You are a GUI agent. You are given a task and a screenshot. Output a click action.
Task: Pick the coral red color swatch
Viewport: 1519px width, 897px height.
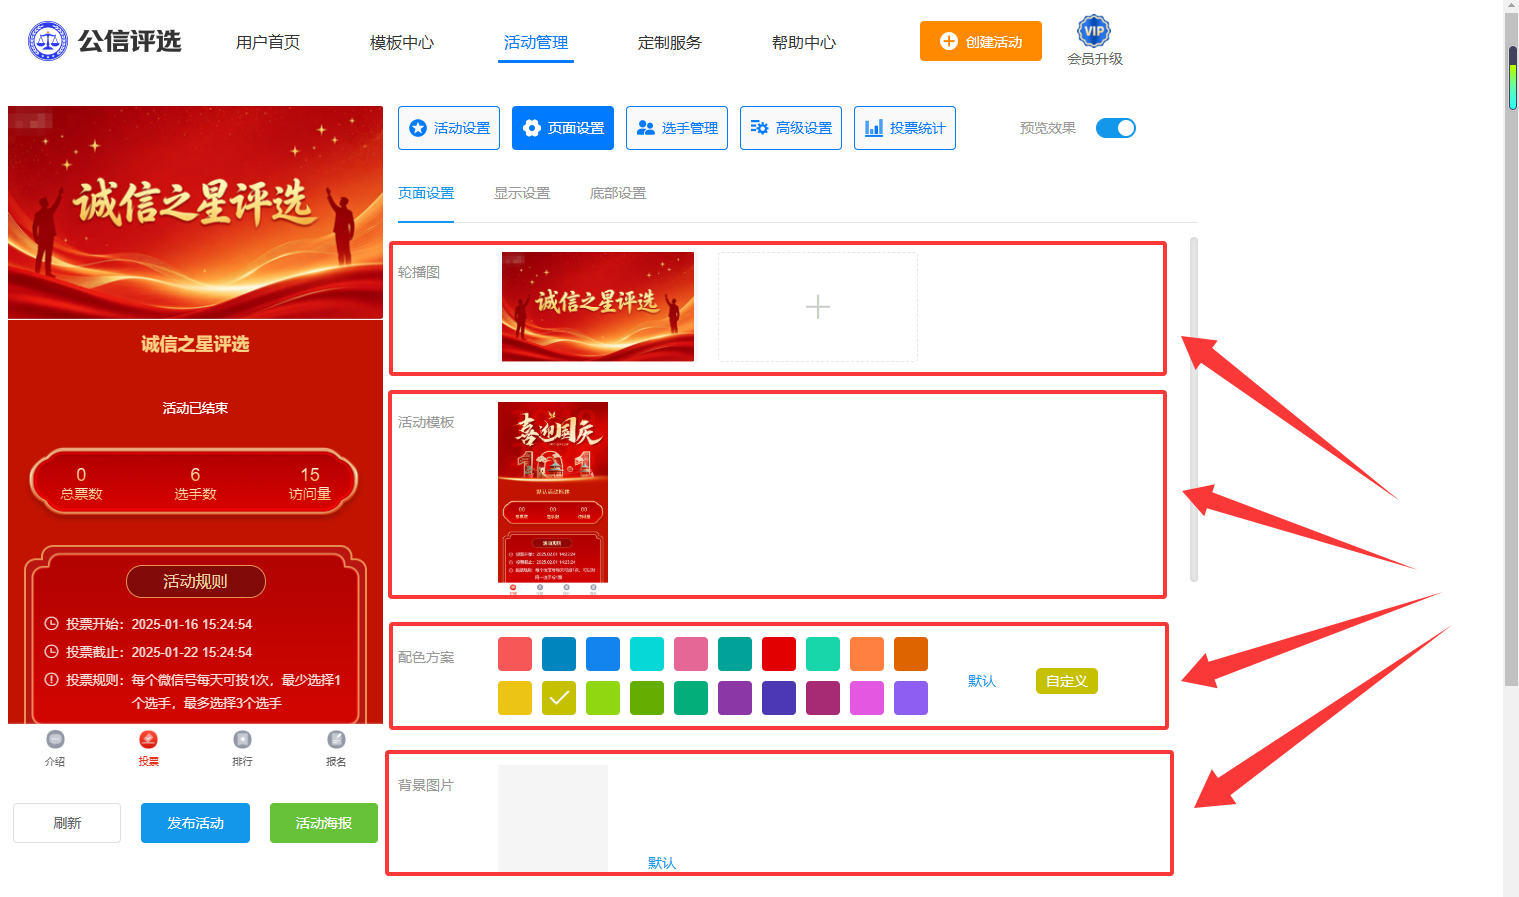pos(515,654)
